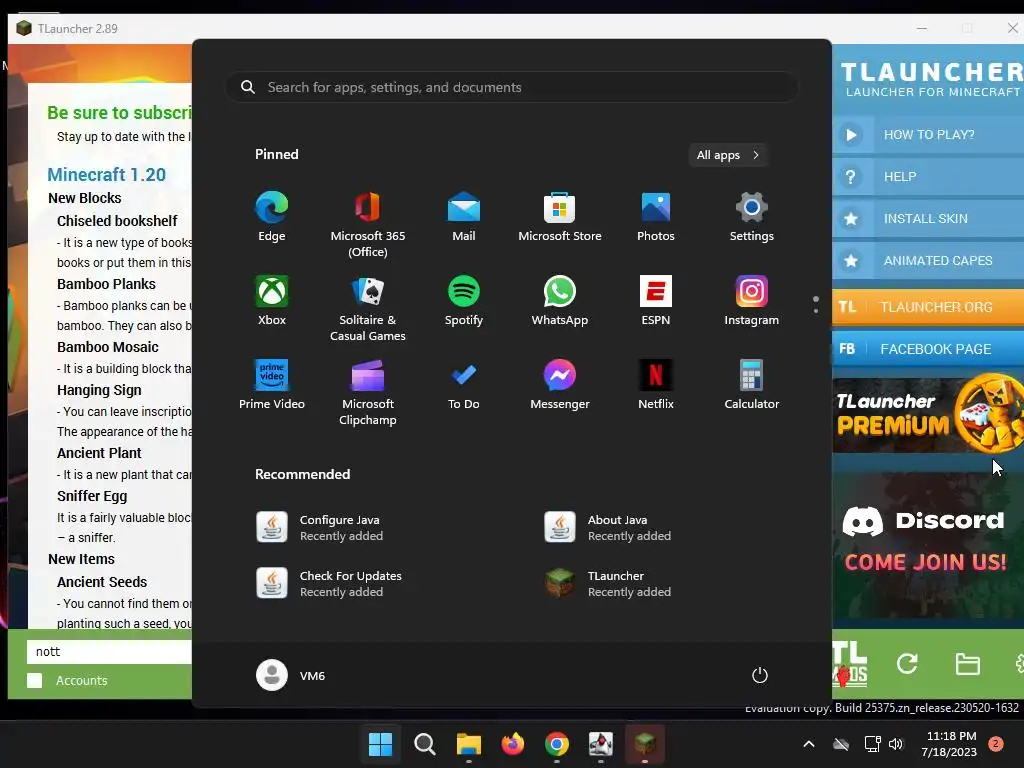Screen dimensions: 1024x768
Task: Open the ESPN app
Action: [656, 300]
